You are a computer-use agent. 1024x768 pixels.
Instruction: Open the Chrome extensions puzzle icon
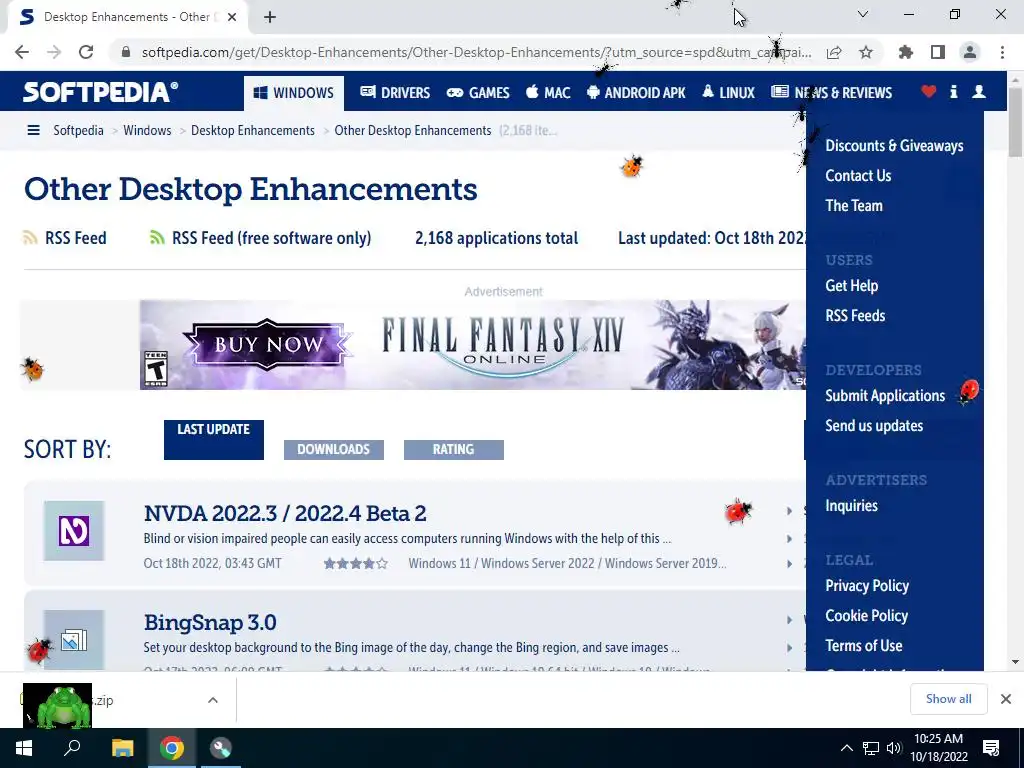(x=906, y=52)
